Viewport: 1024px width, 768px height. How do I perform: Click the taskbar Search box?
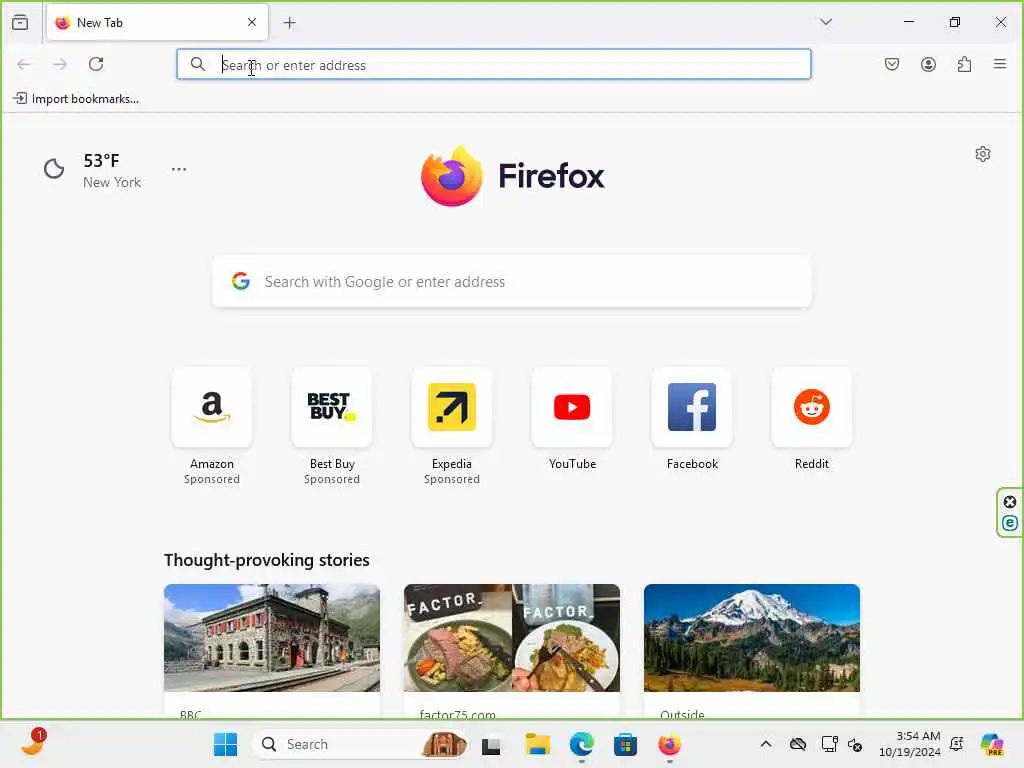pos(360,744)
